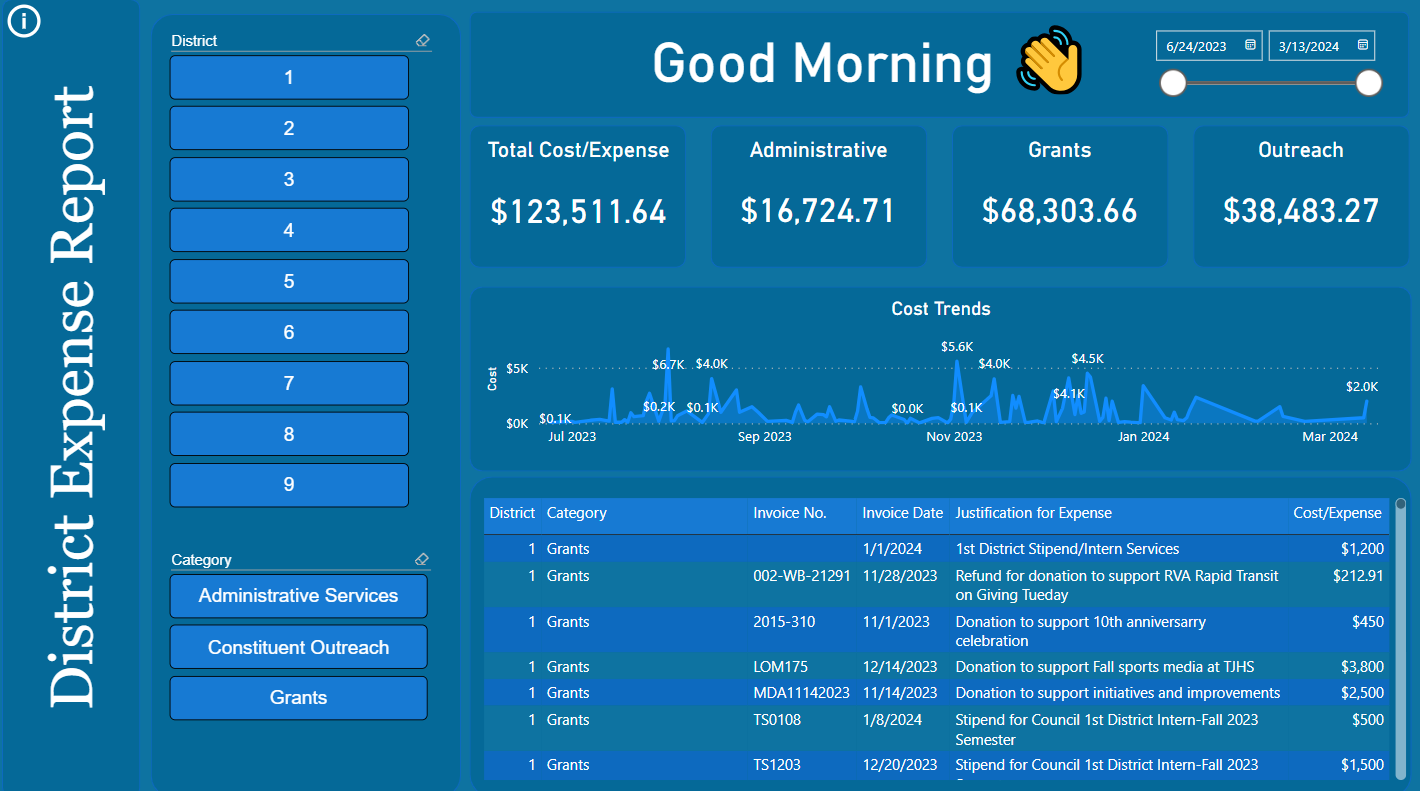The height and width of the screenshot is (791, 1420).
Task: Clear District filters using the eraser icon
Action: (422, 41)
